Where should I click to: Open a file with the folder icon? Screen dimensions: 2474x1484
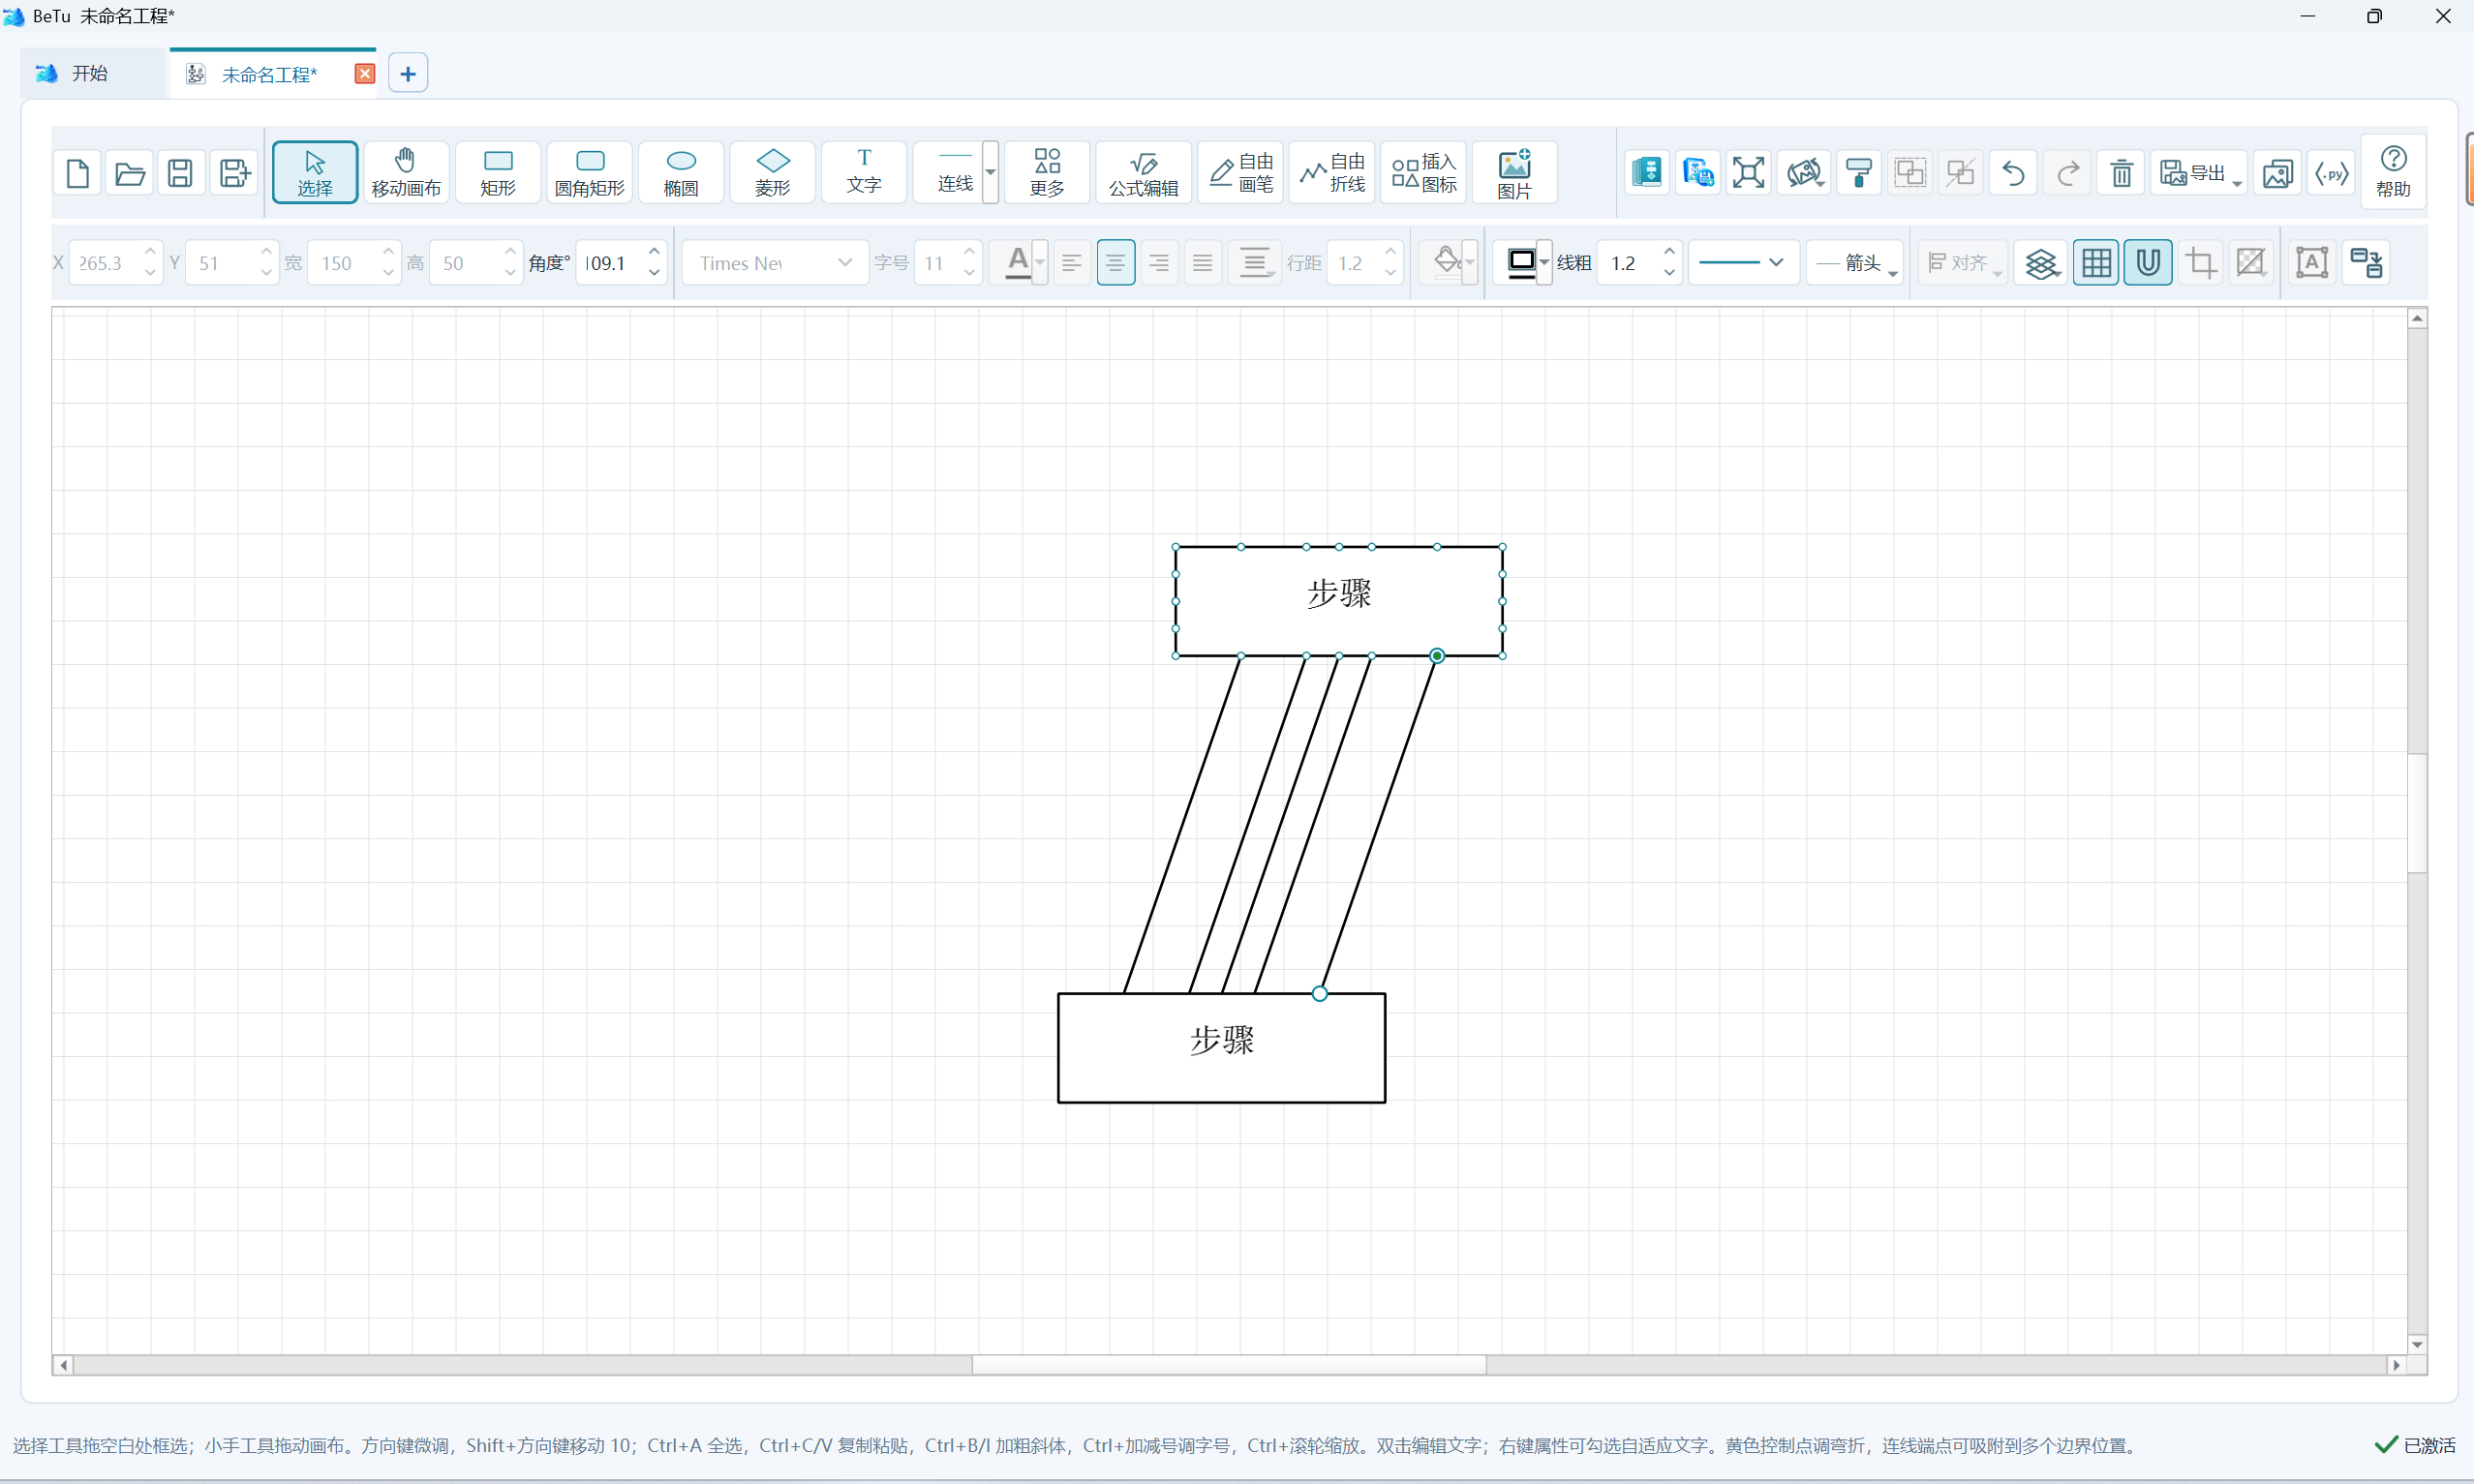pos(129,173)
